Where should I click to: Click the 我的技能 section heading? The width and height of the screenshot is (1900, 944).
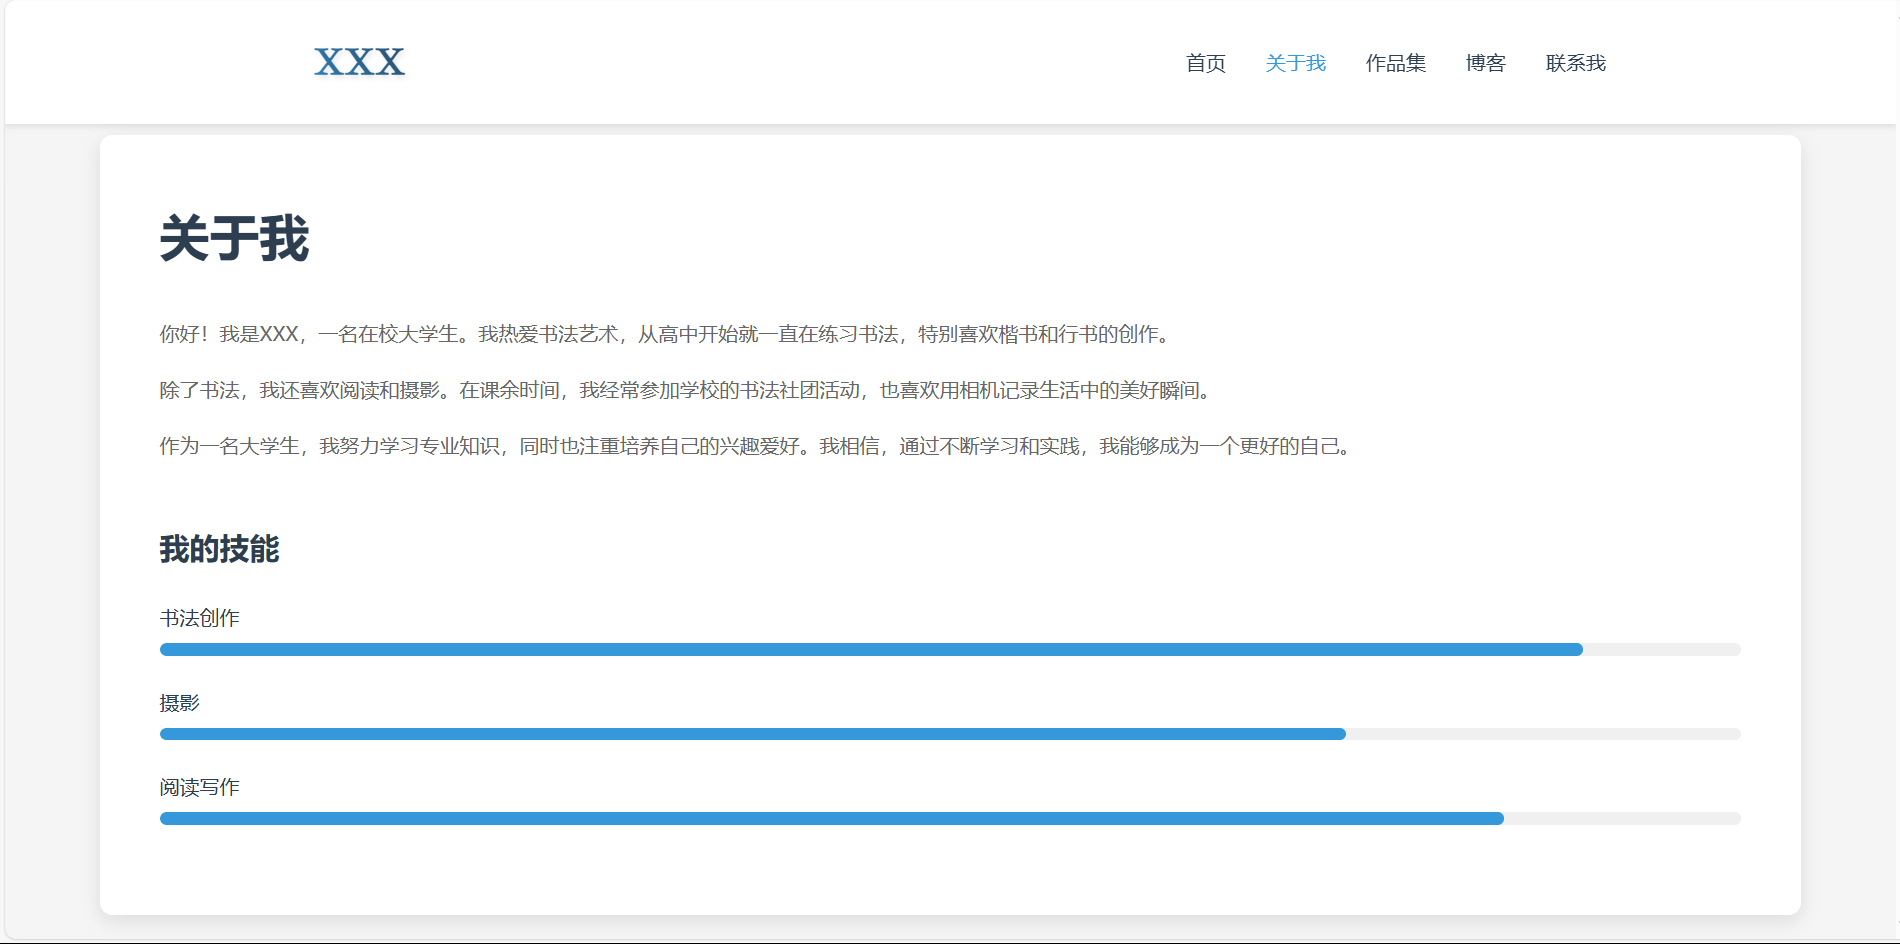click(220, 549)
